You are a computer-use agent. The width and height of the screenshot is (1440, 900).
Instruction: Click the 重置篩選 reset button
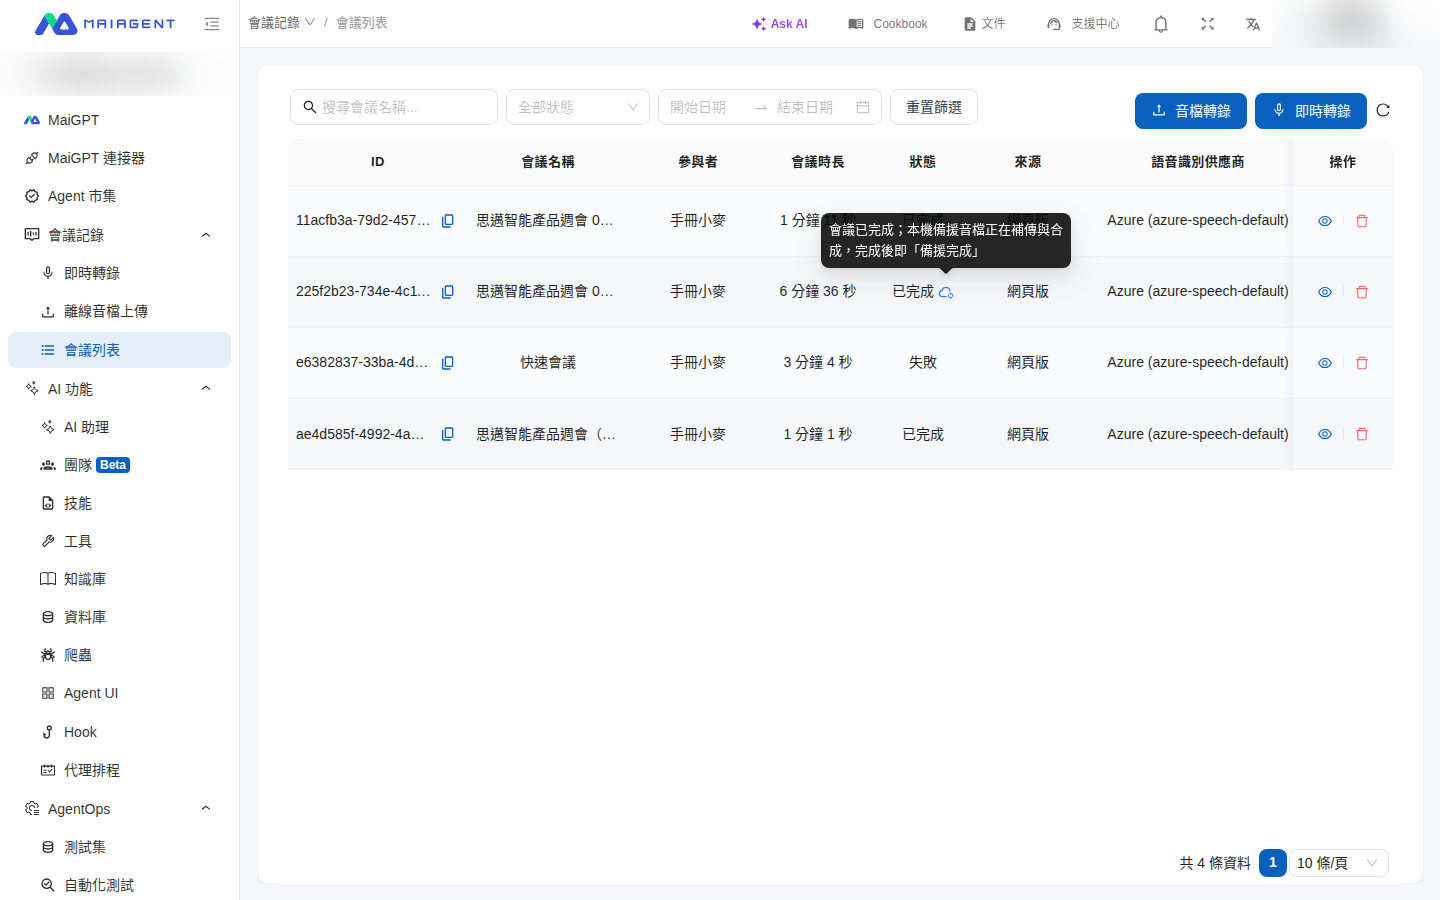[x=934, y=107]
